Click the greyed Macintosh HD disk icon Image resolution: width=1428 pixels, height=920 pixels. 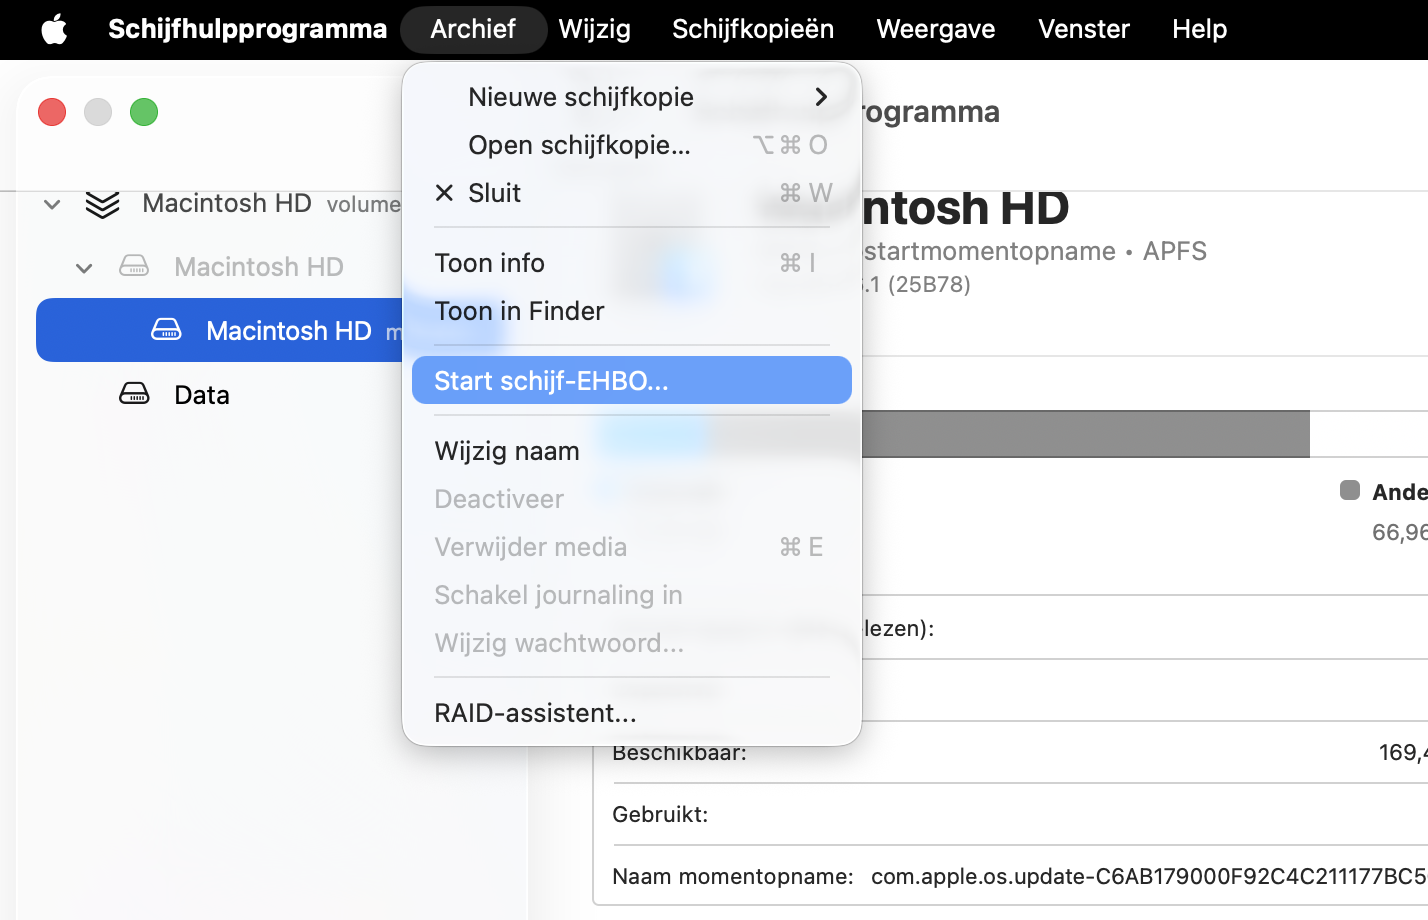point(134,267)
